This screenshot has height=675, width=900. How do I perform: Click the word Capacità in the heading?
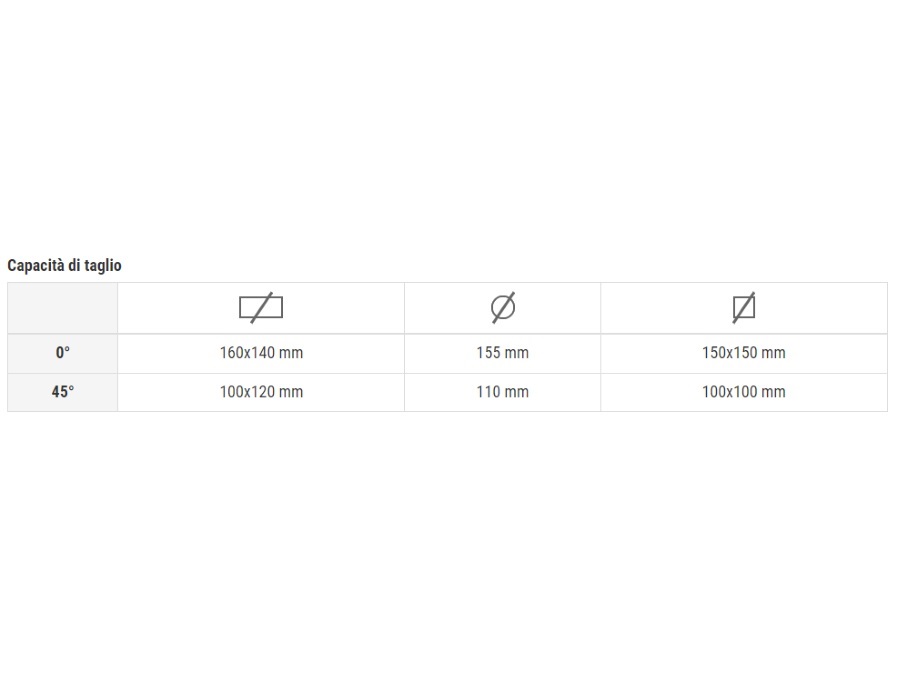click(x=36, y=265)
